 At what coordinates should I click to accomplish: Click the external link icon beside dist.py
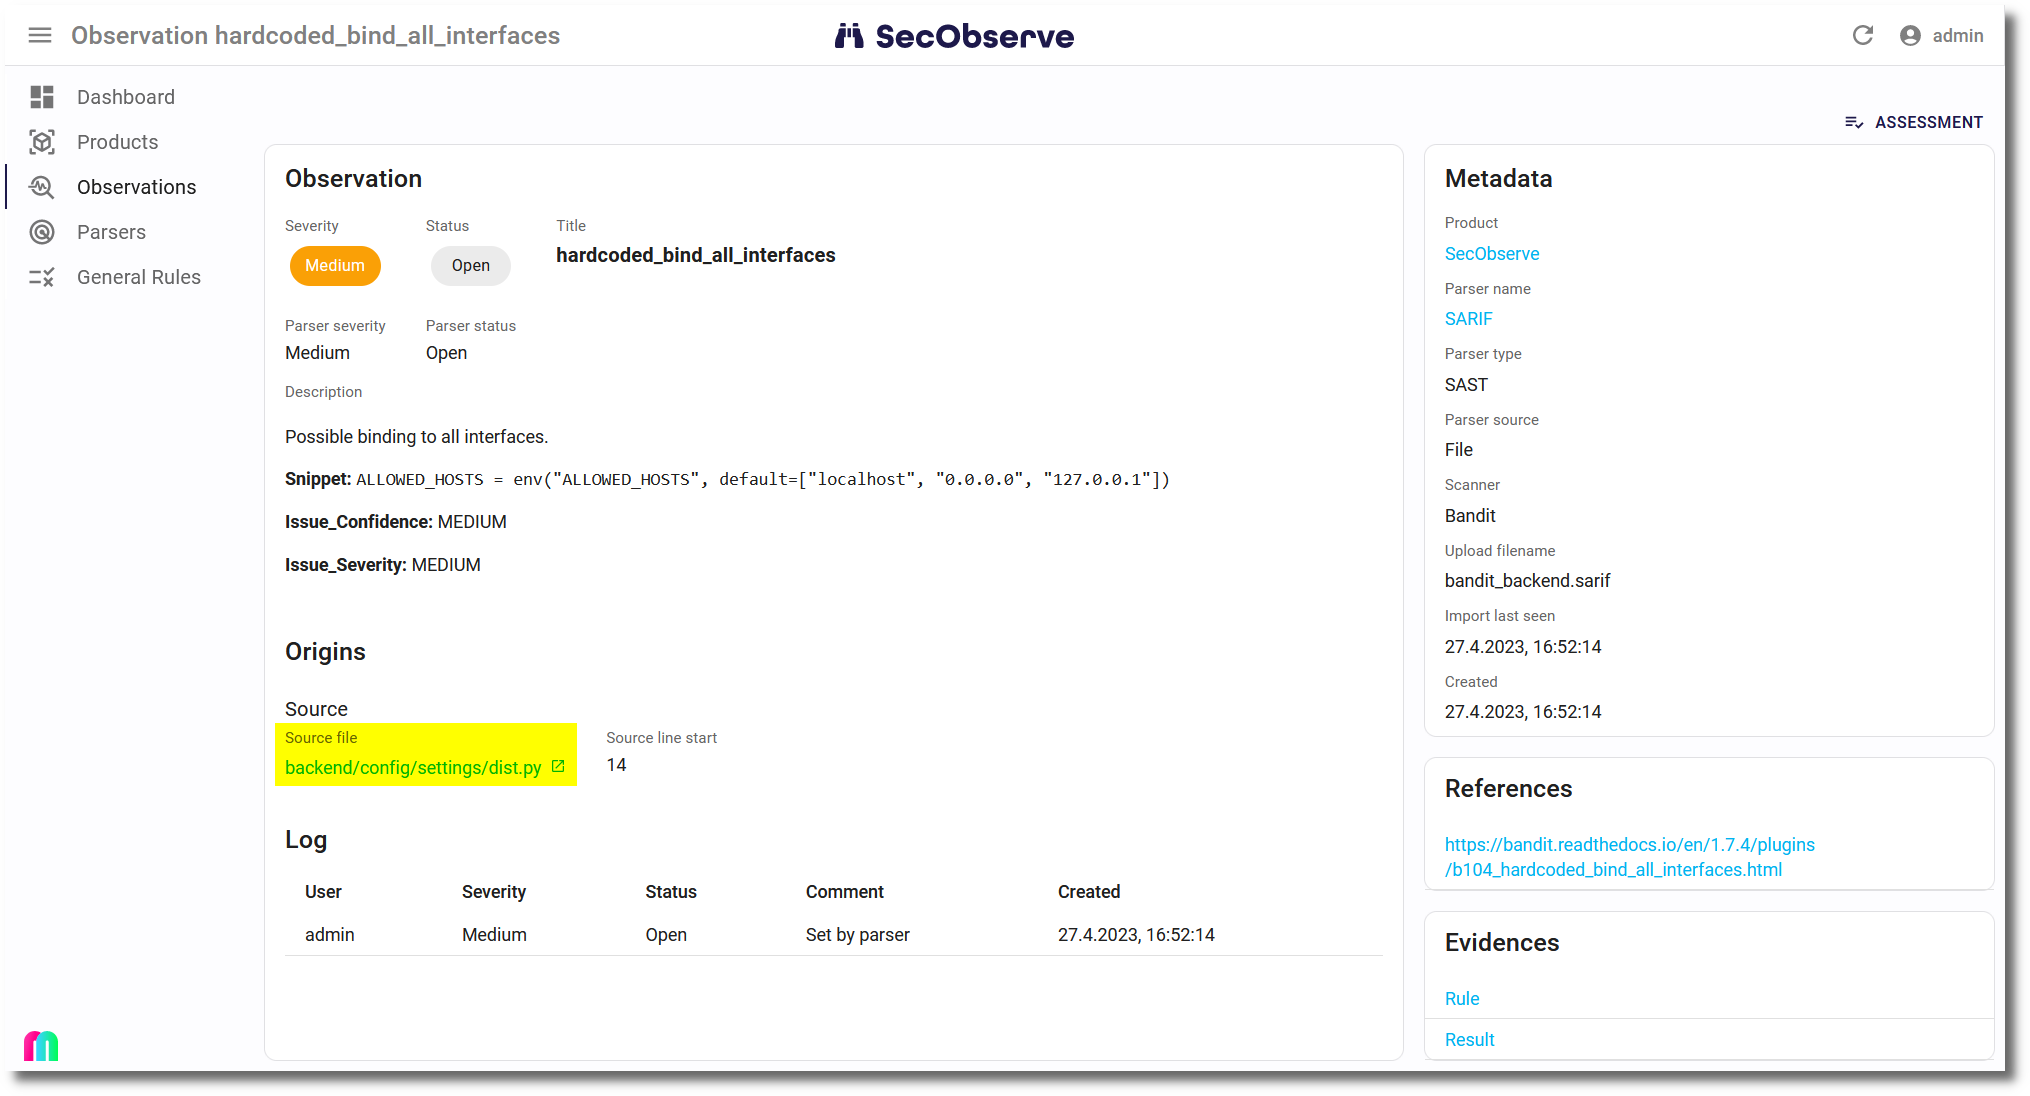558,767
